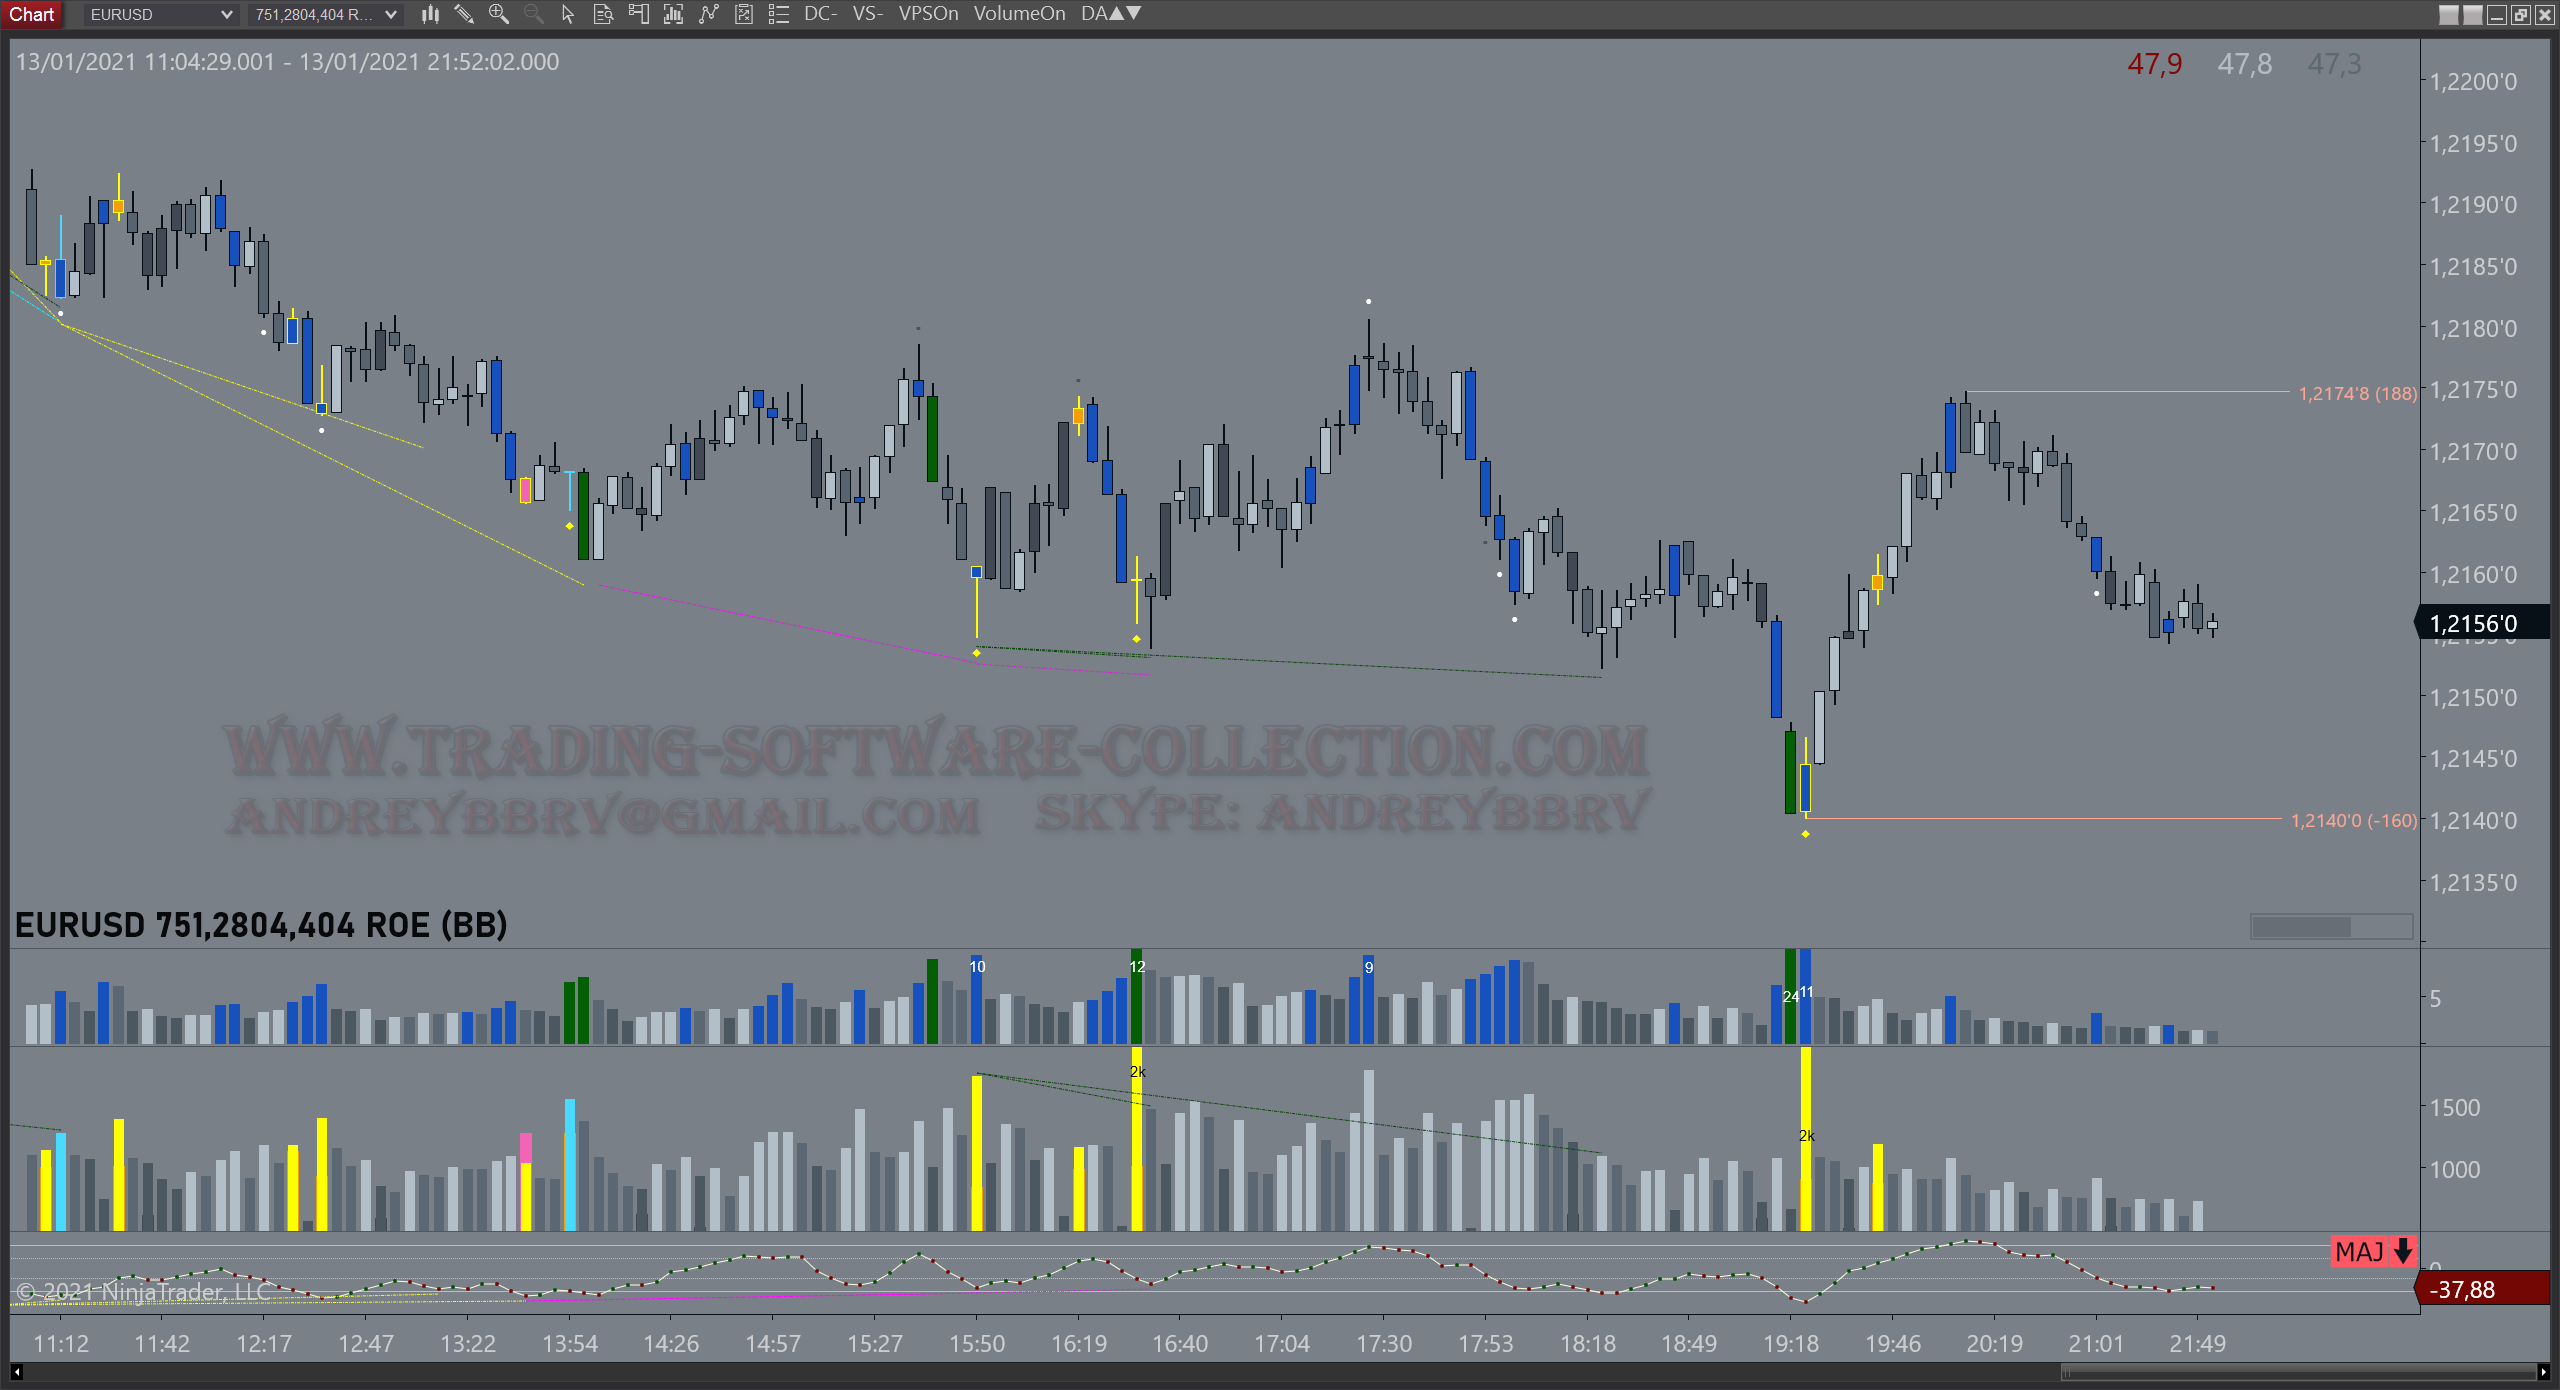
Task: Click the horizontal scrollbar thumb at bottom
Action: pos(2298,1372)
